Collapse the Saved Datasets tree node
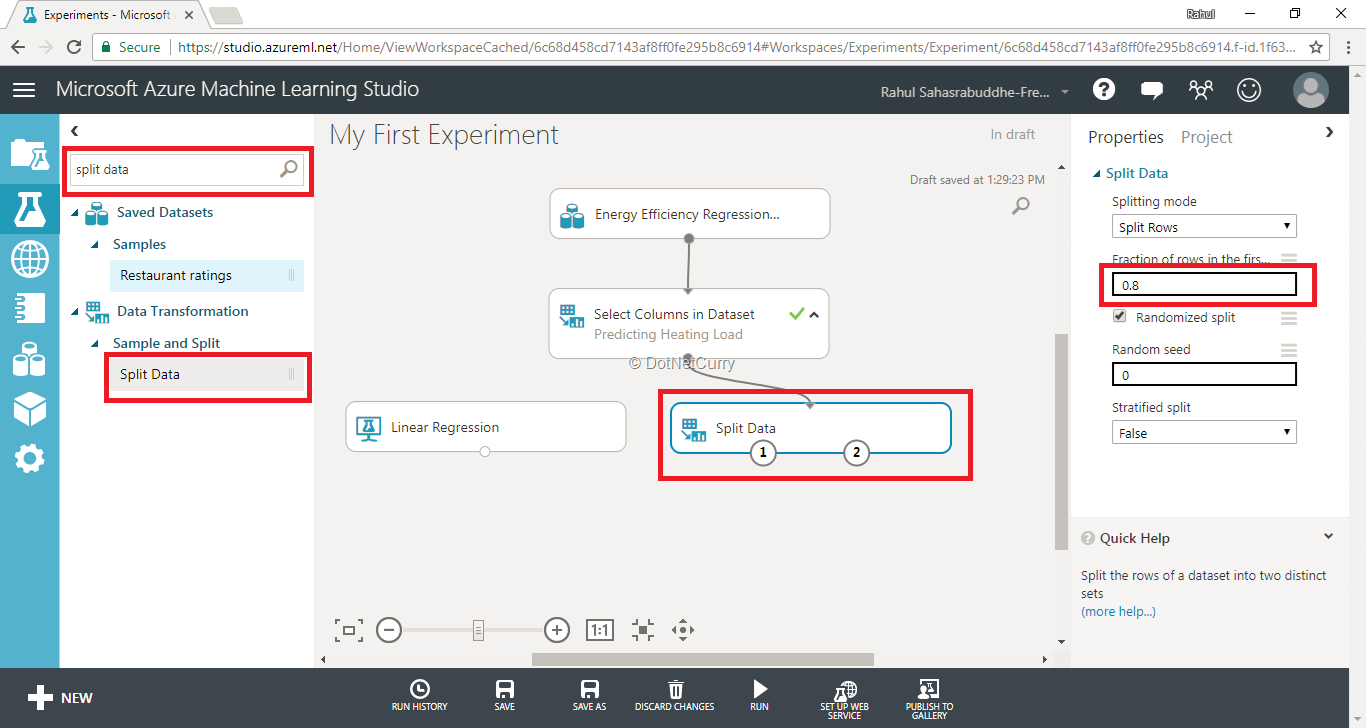The height and width of the screenshot is (728, 1366). pyautogui.click(x=75, y=213)
